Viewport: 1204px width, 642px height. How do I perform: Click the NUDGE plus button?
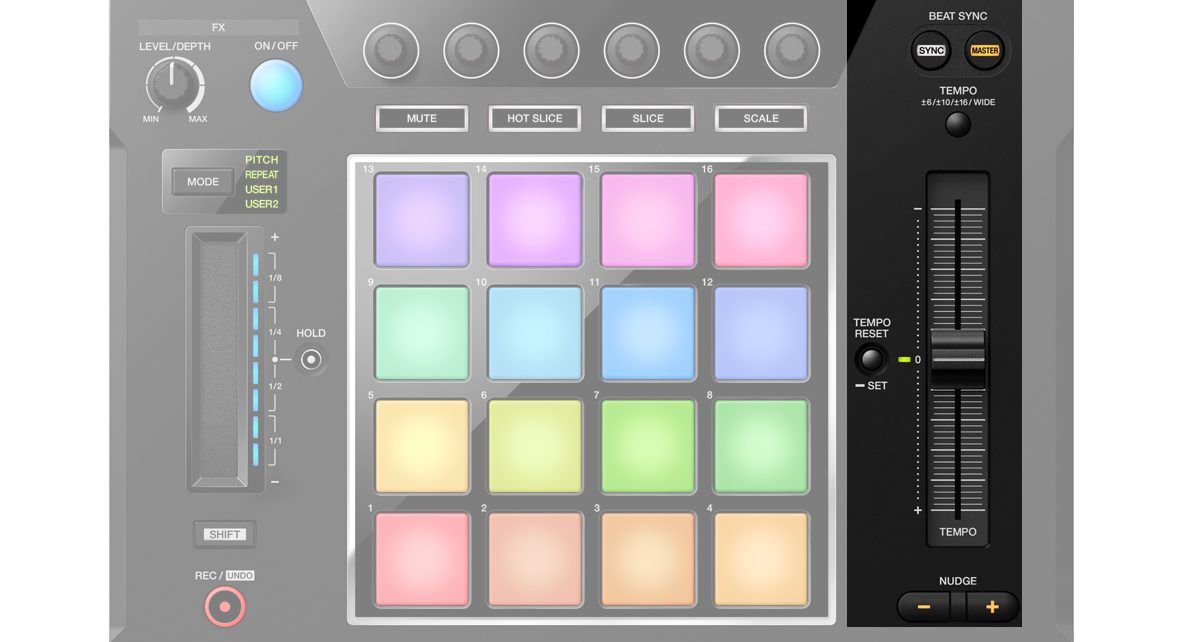point(993,607)
